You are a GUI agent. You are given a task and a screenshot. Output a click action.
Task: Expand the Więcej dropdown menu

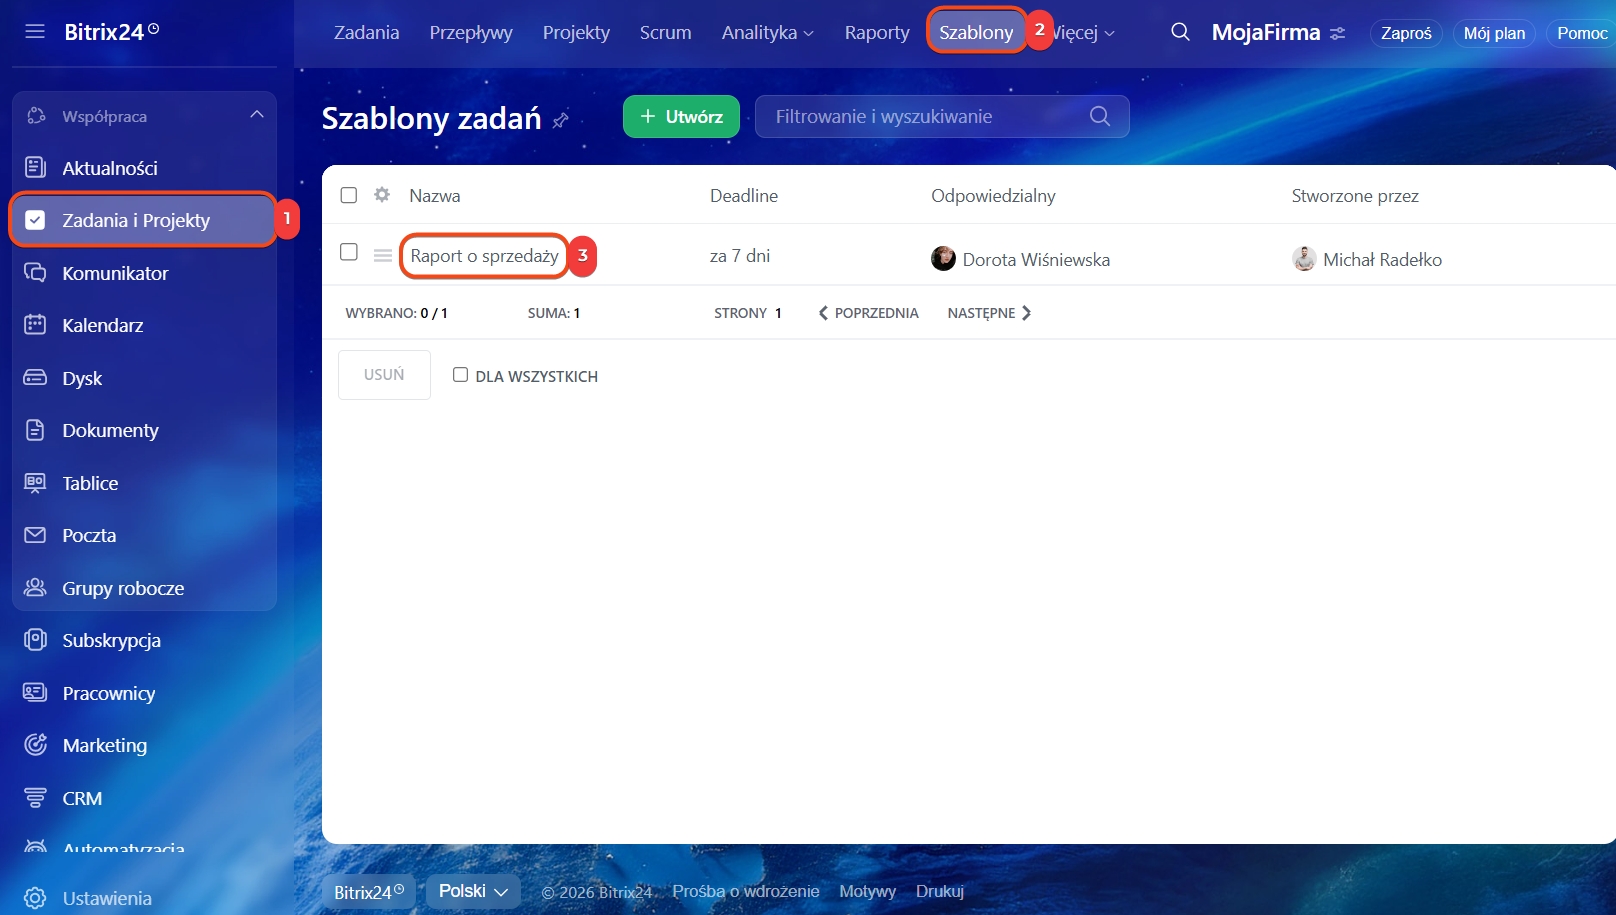1084,32
